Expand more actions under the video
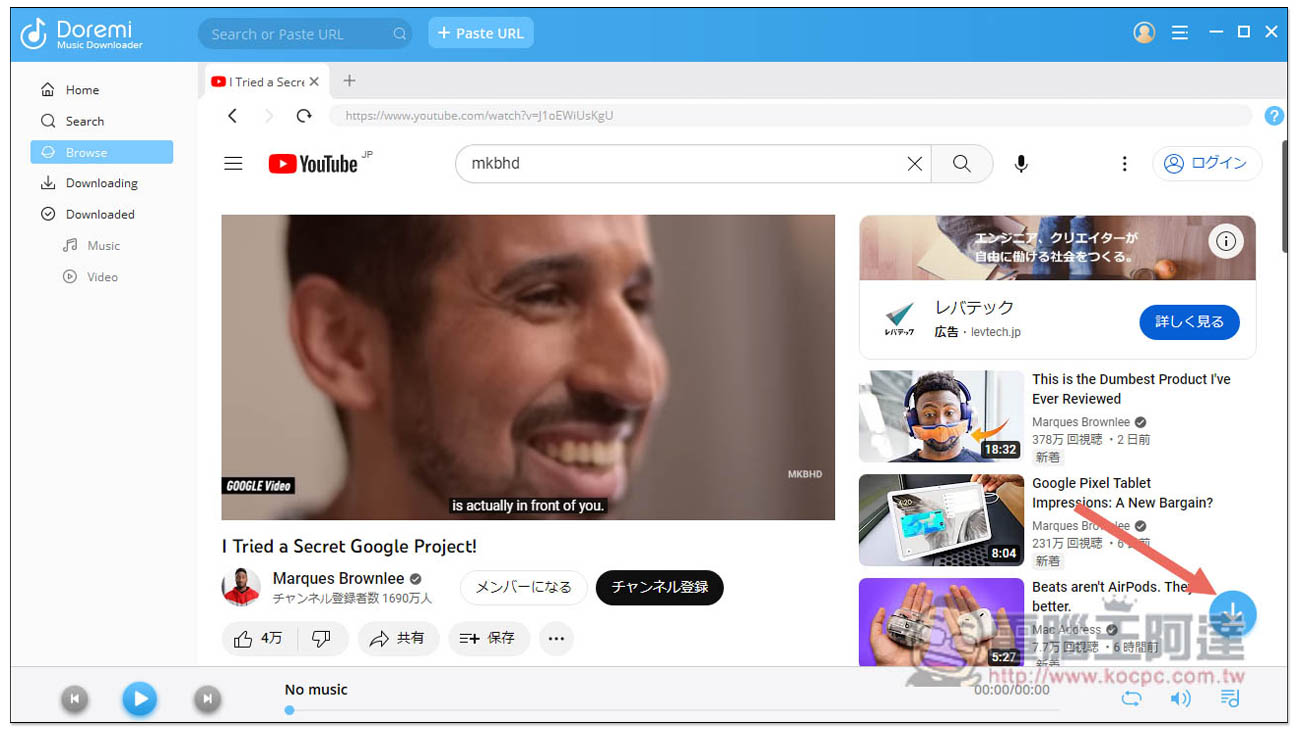This screenshot has width=1298, height=731. [556, 638]
